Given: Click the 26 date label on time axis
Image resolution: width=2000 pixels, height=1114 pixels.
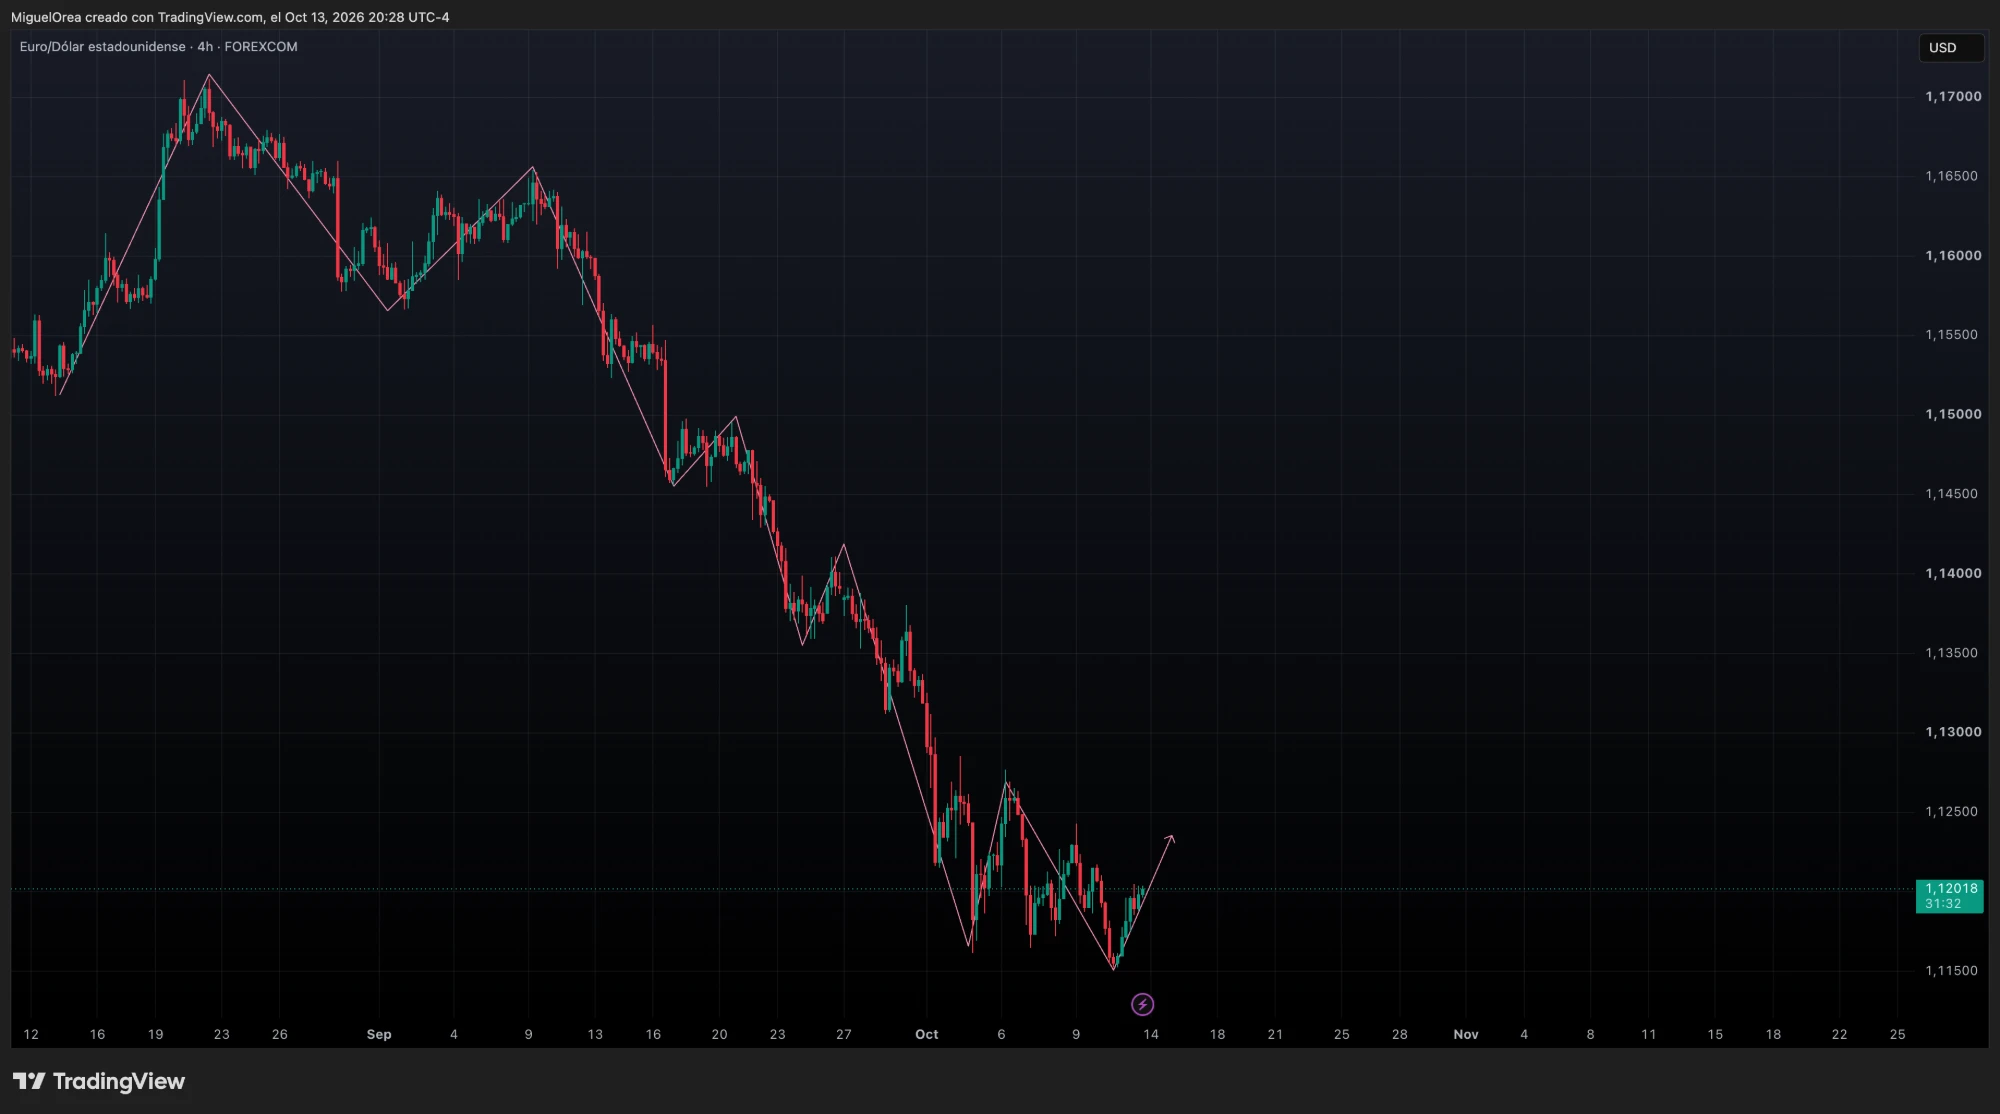Looking at the screenshot, I should point(280,1034).
